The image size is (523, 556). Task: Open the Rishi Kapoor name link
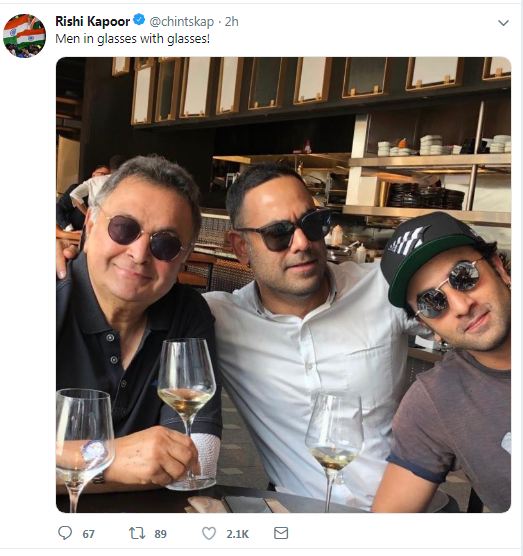tap(93, 21)
